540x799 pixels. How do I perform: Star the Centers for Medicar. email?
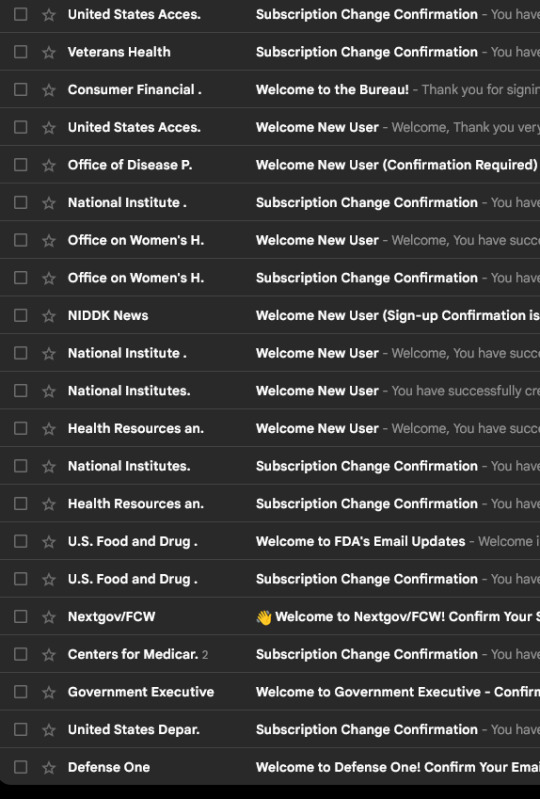pos(49,655)
